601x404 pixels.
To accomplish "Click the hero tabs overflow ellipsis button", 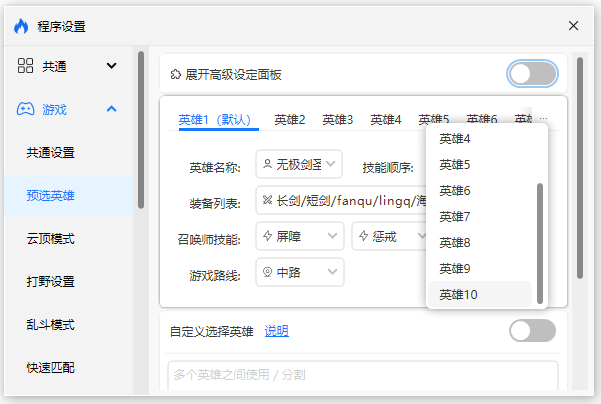I will (544, 119).
